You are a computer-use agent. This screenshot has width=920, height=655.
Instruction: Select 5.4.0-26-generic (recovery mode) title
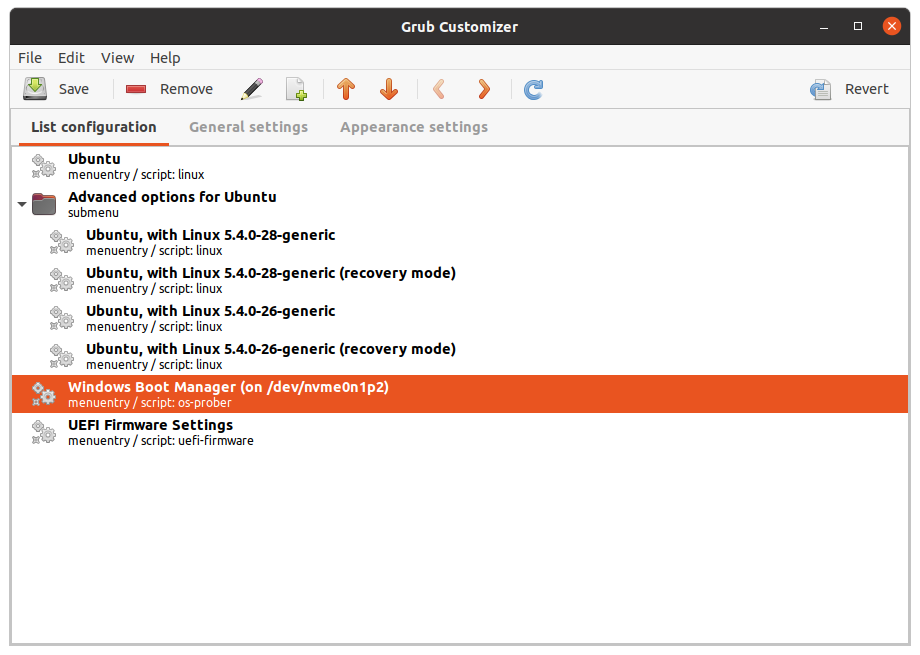tap(271, 349)
